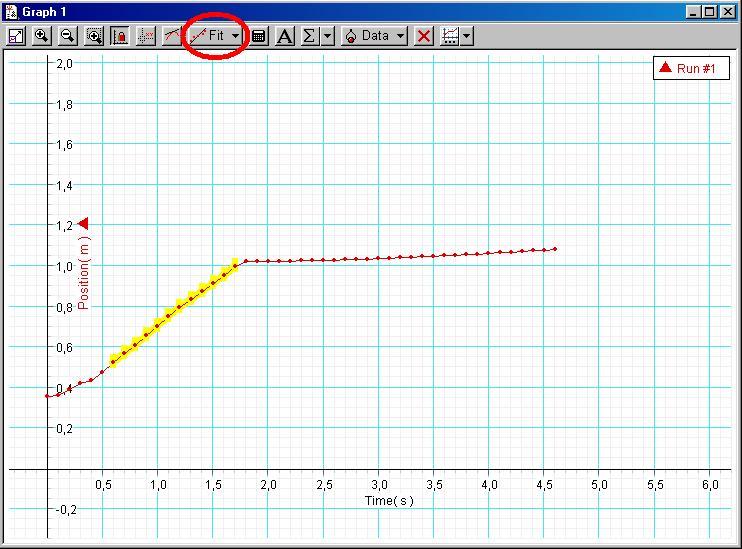This screenshot has width=742, height=549.
Task: Click the Scale to Fit toolbar icon
Action: point(16,36)
